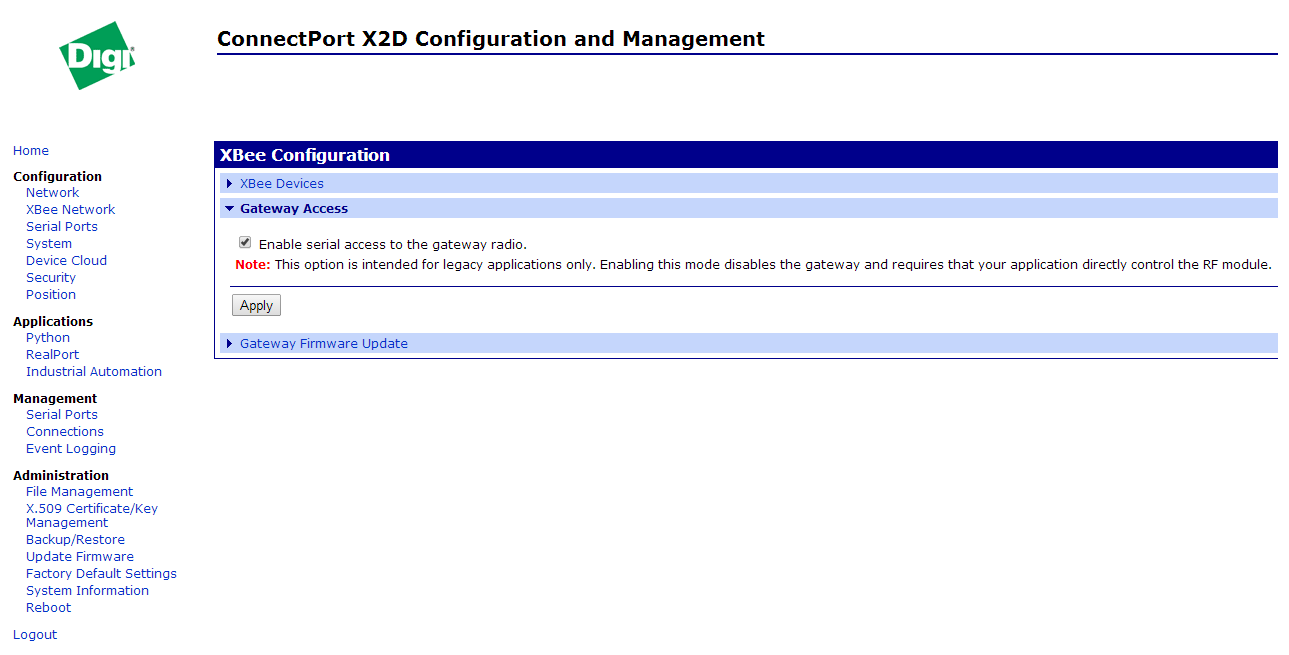Log out using the Logout link
Viewport: 1289px width, 655px height.
(35, 635)
